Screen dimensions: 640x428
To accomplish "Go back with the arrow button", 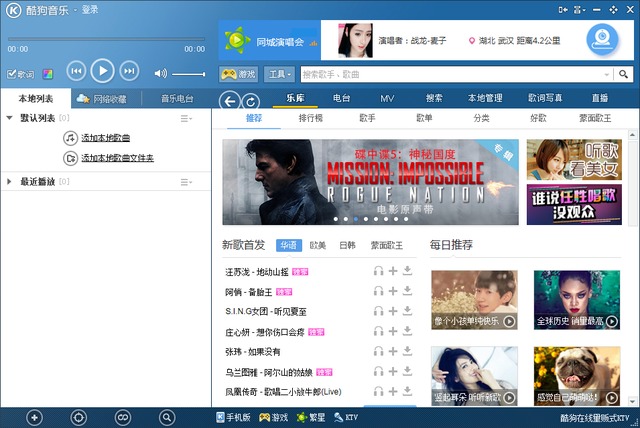I will point(229,101).
